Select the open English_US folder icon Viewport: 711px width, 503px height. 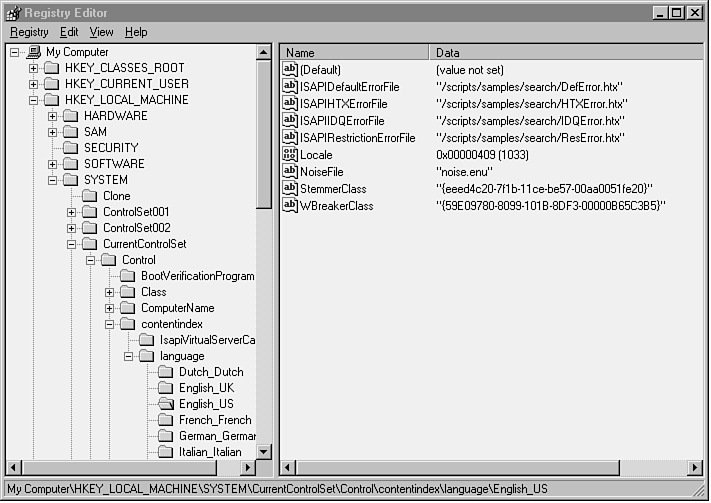click(166, 404)
